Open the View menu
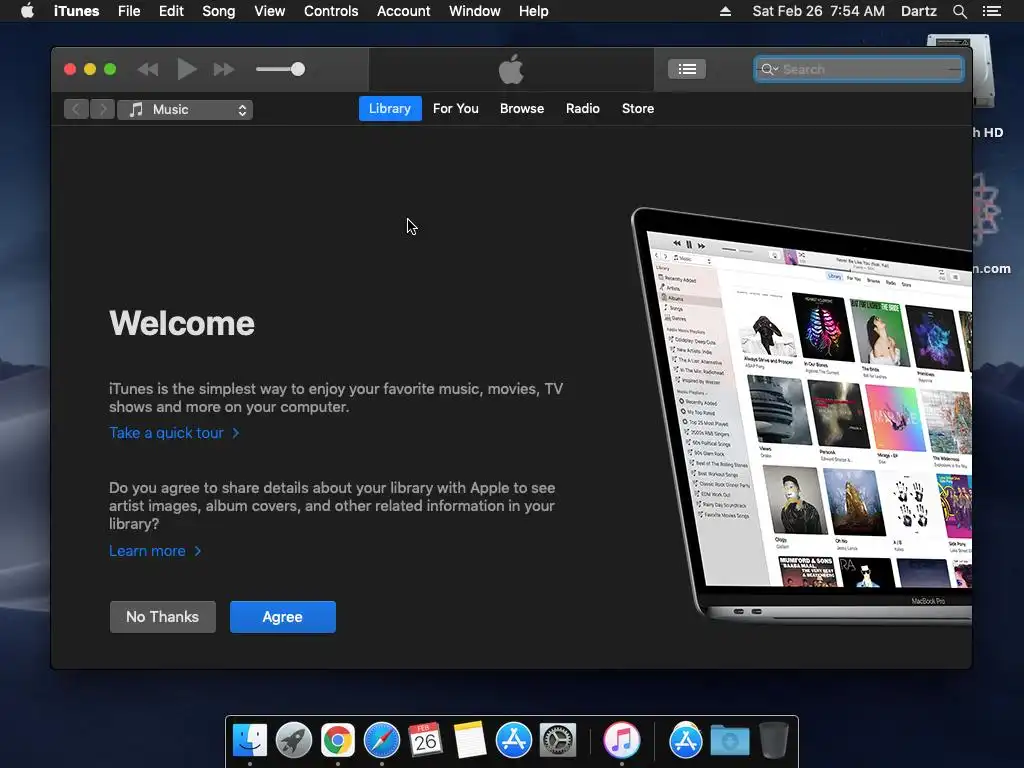This screenshot has width=1024, height=768. pyautogui.click(x=269, y=11)
